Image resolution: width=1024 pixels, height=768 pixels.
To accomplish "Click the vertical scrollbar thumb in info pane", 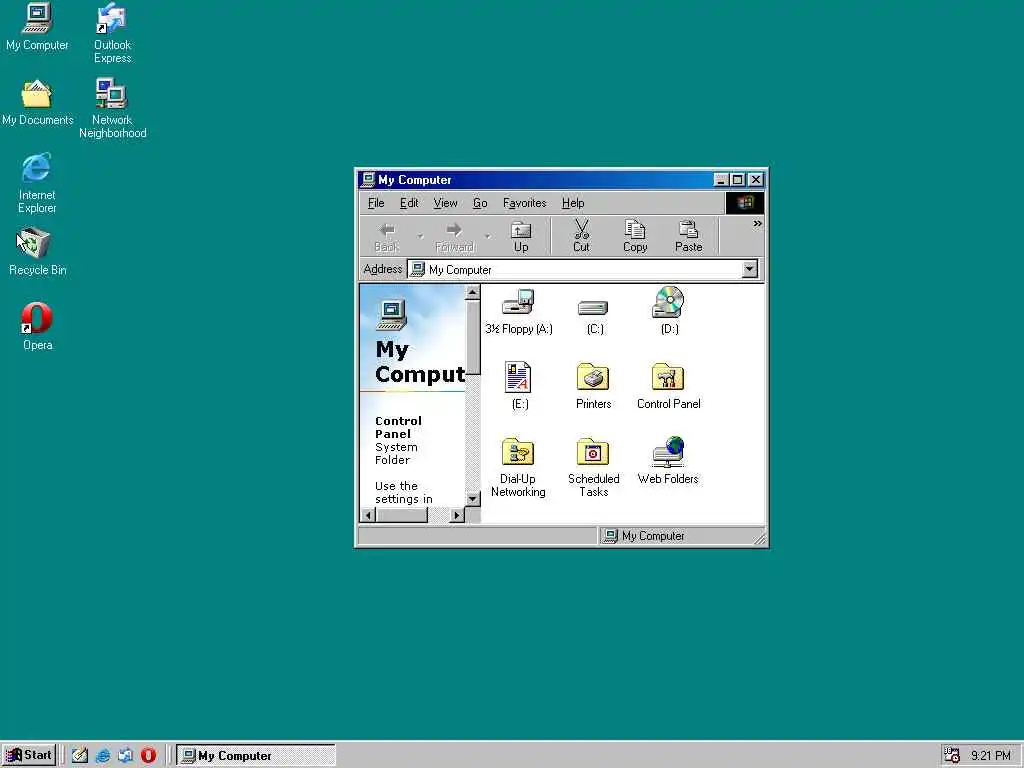I will (473, 337).
